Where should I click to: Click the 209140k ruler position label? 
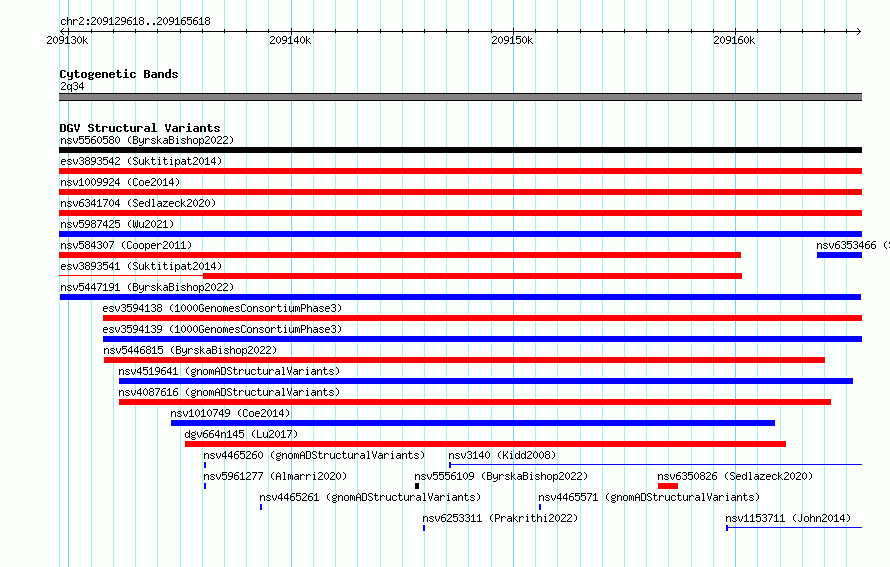point(290,40)
